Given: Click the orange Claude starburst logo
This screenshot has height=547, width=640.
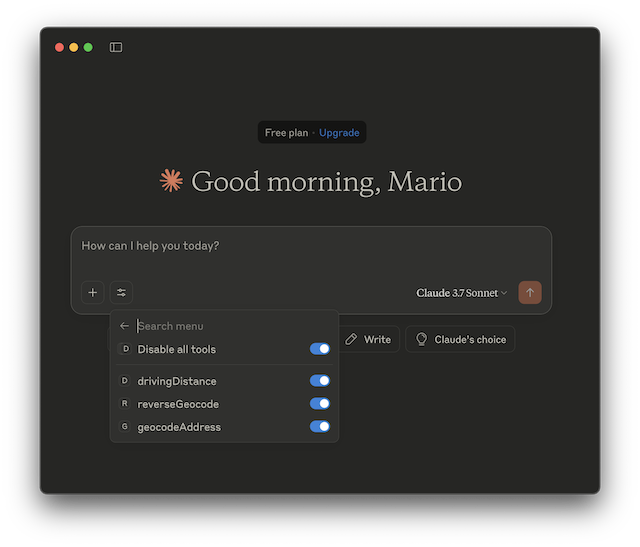Looking at the screenshot, I should 171,180.
